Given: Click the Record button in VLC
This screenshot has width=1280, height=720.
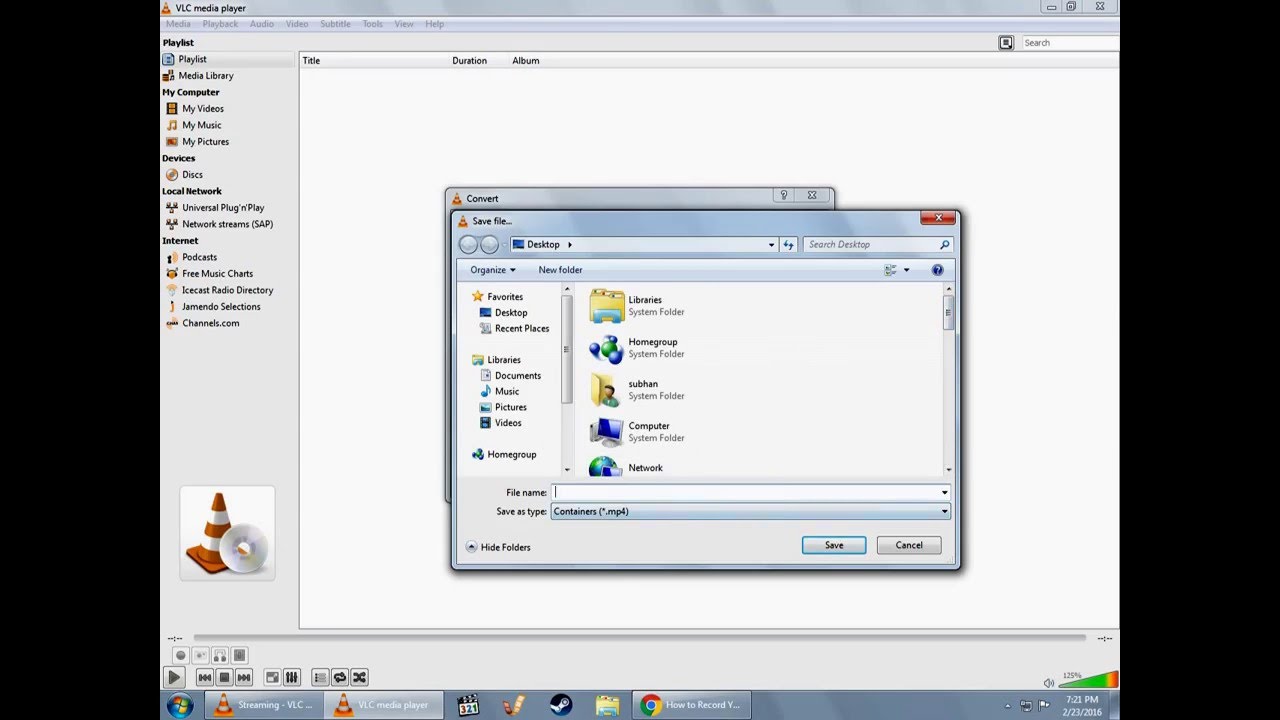Looking at the screenshot, I should click(181, 656).
